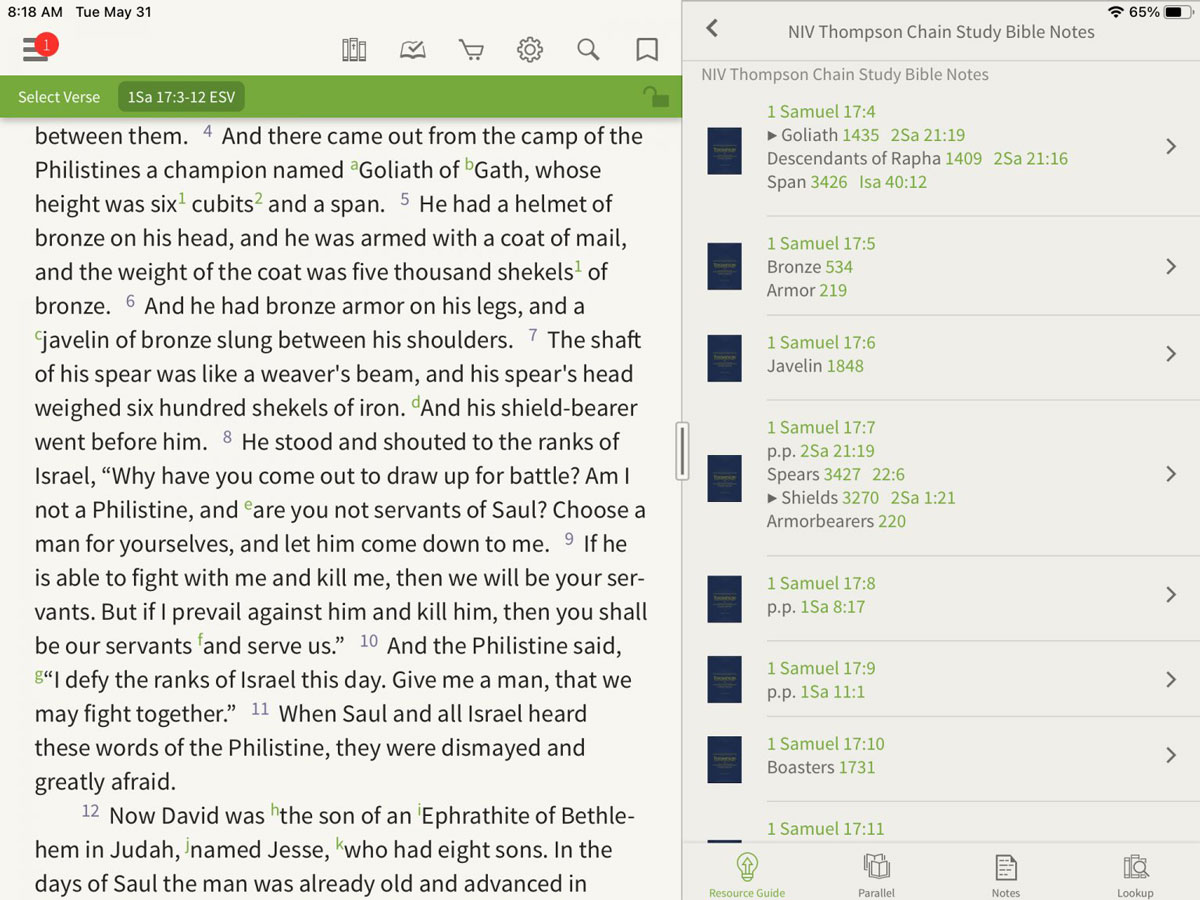Toggle the sync lock icon
This screenshot has height=900, width=1200.
point(655,96)
